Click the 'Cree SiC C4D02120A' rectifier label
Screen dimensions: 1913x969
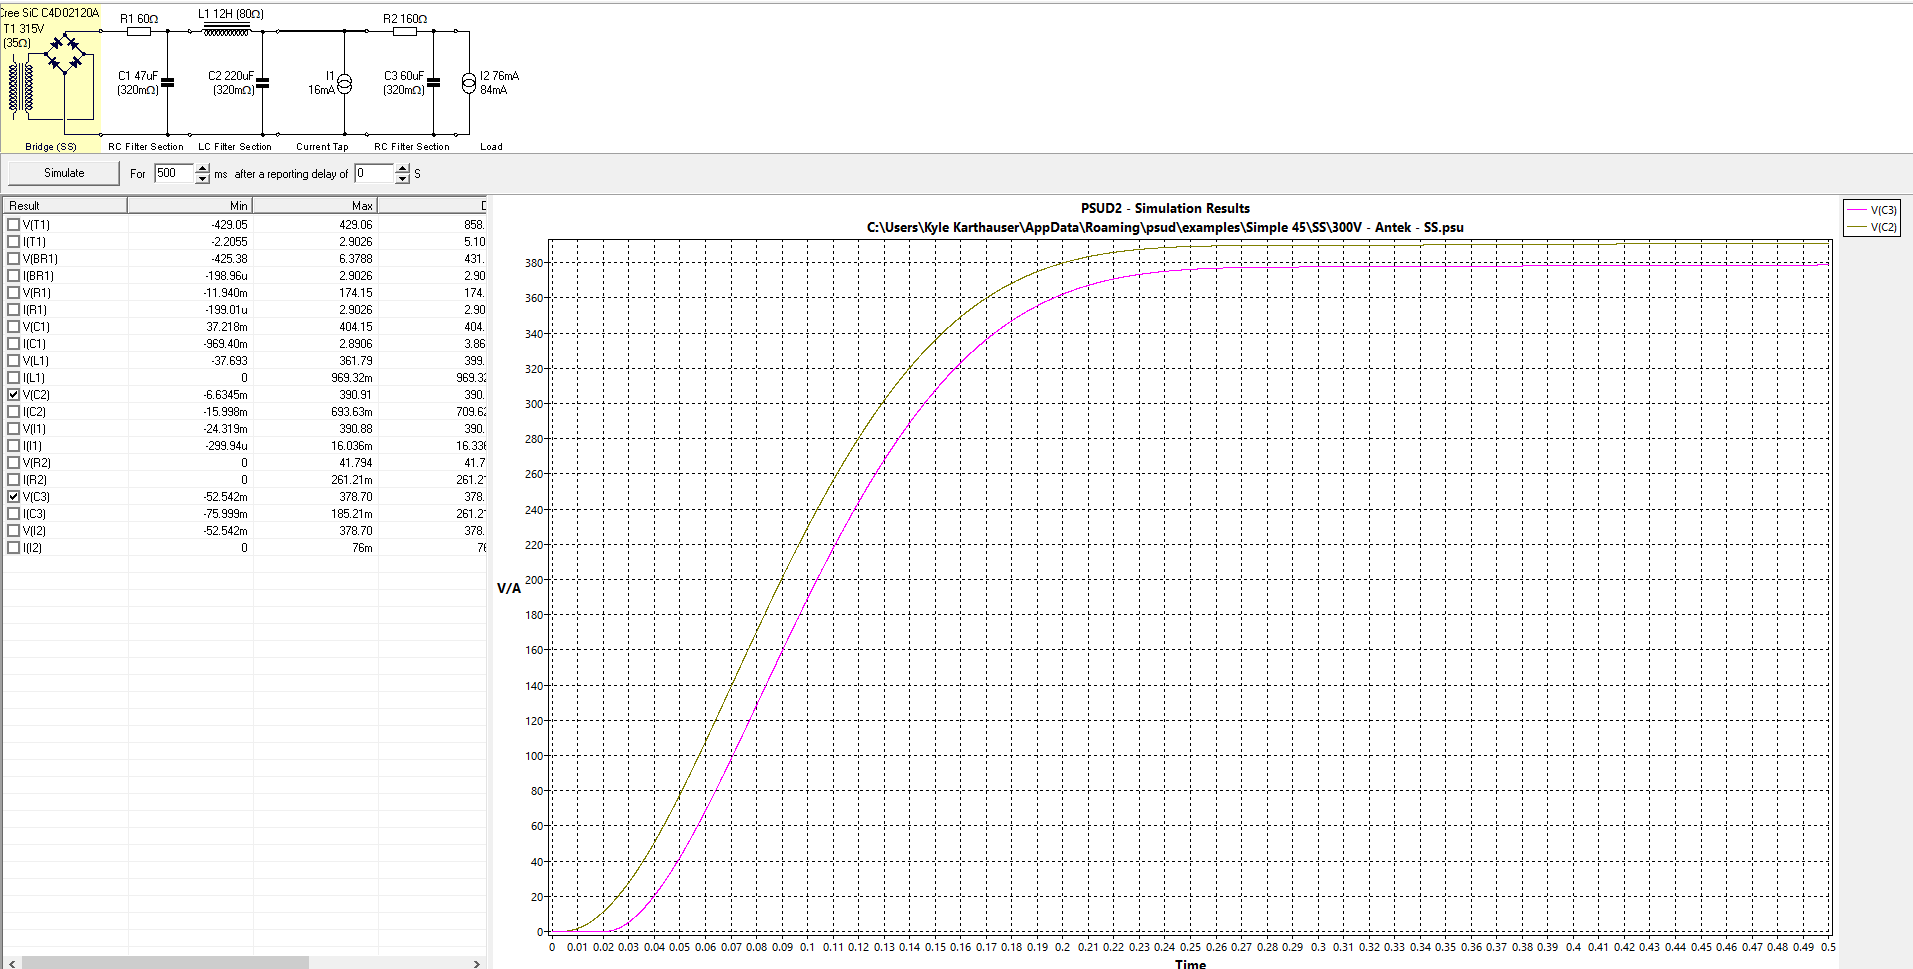(50, 13)
